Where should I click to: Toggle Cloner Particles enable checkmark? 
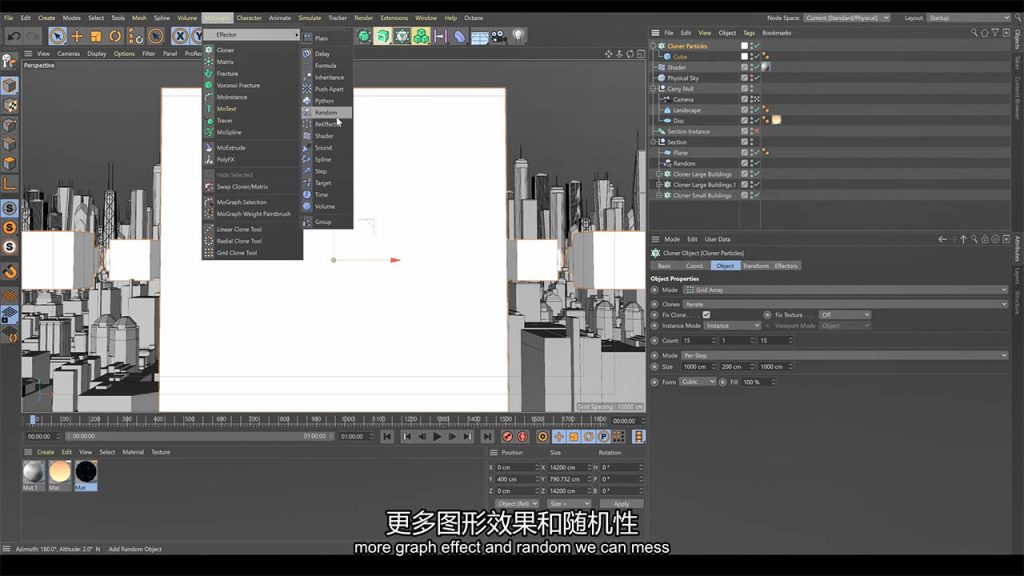tap(757, 46)
